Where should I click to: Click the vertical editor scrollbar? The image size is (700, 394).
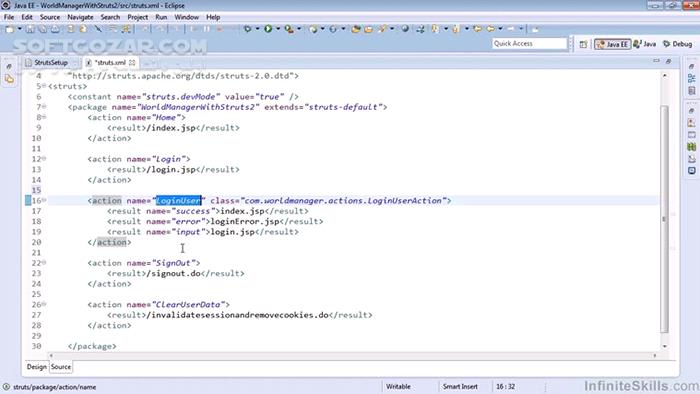(664, 219)
